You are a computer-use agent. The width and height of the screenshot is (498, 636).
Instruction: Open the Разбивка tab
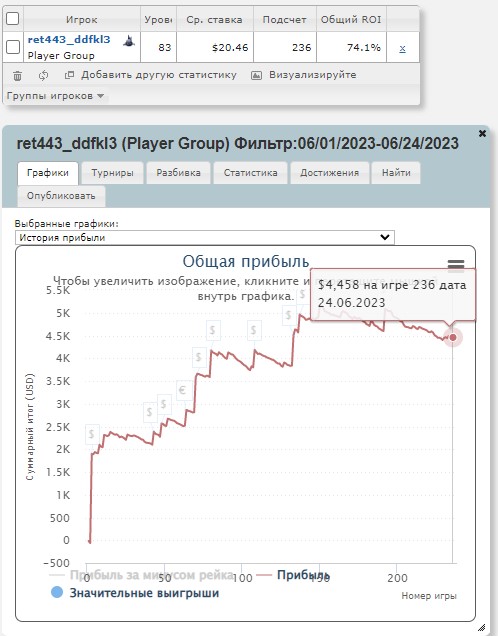(x=178, y=173)
